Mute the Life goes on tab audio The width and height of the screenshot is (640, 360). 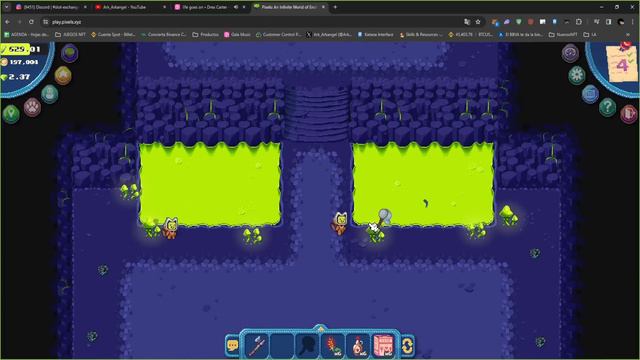[236, 7]
